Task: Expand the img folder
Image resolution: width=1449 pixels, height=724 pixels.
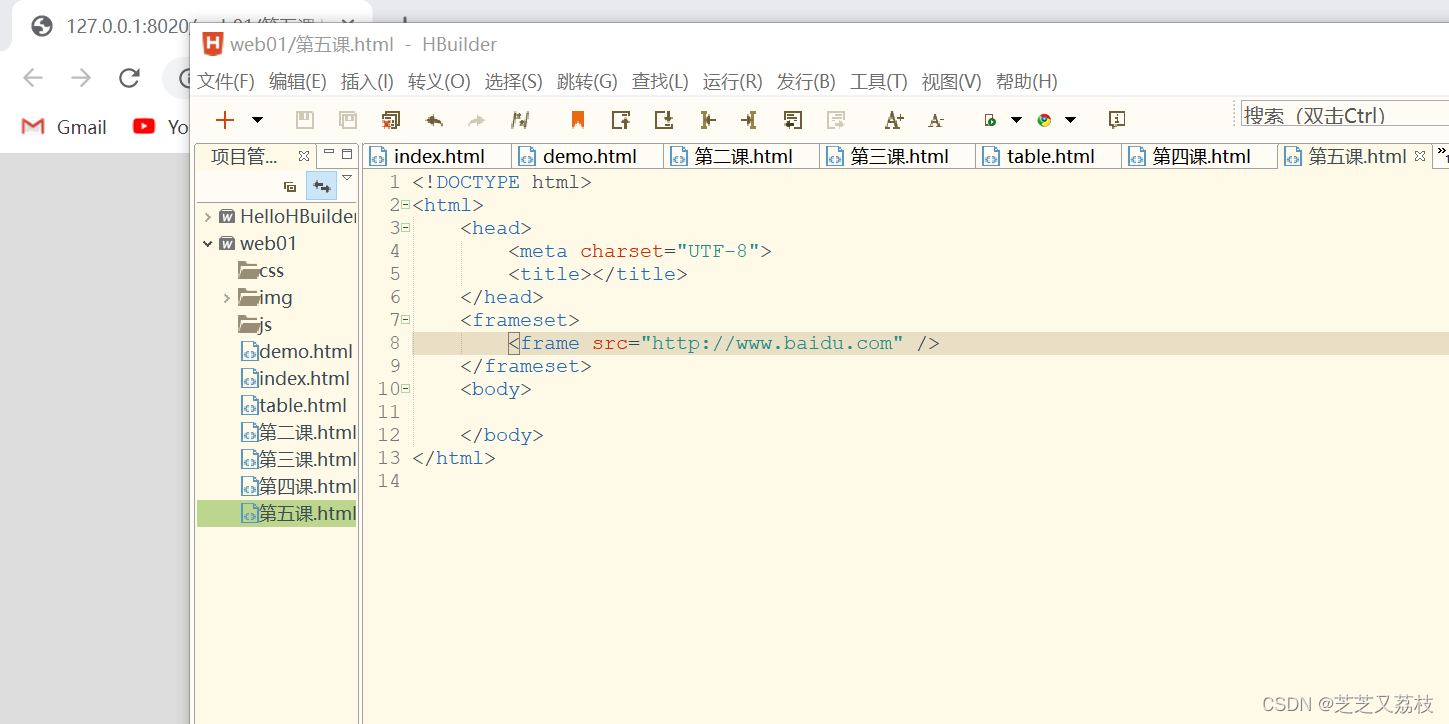Action: point(227,298)
